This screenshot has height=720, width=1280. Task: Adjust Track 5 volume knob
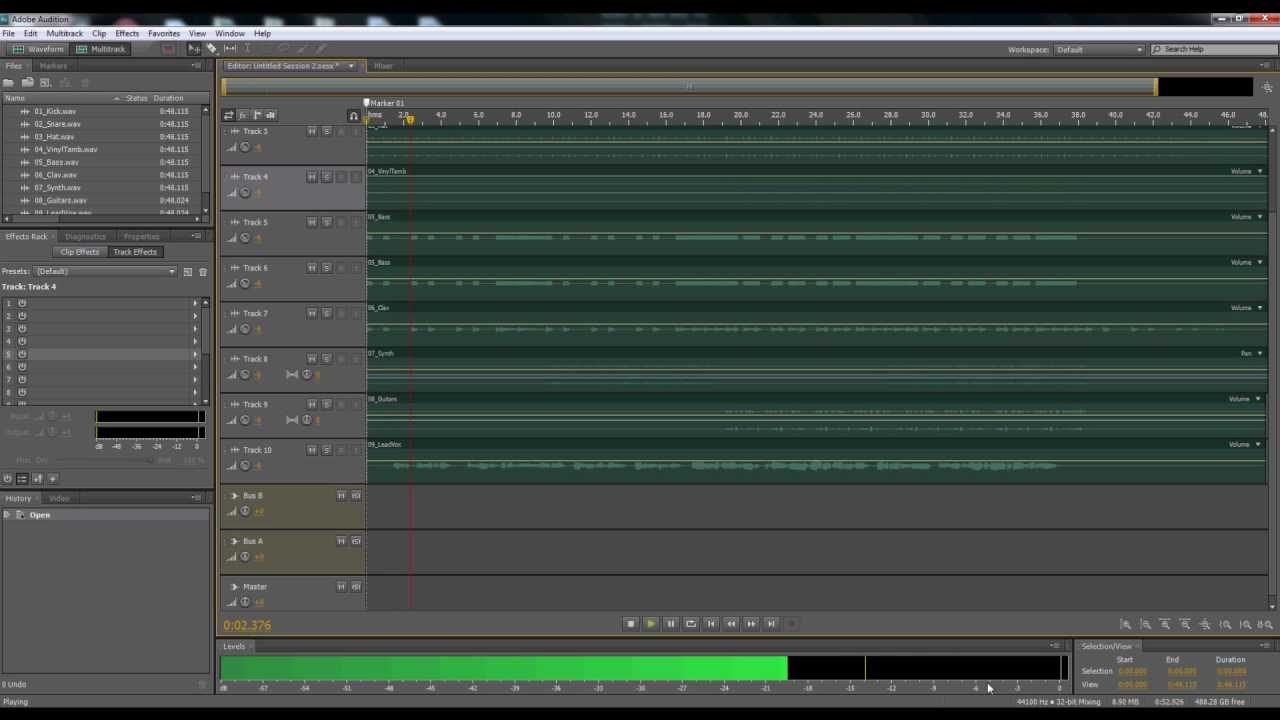coord(245,238)
